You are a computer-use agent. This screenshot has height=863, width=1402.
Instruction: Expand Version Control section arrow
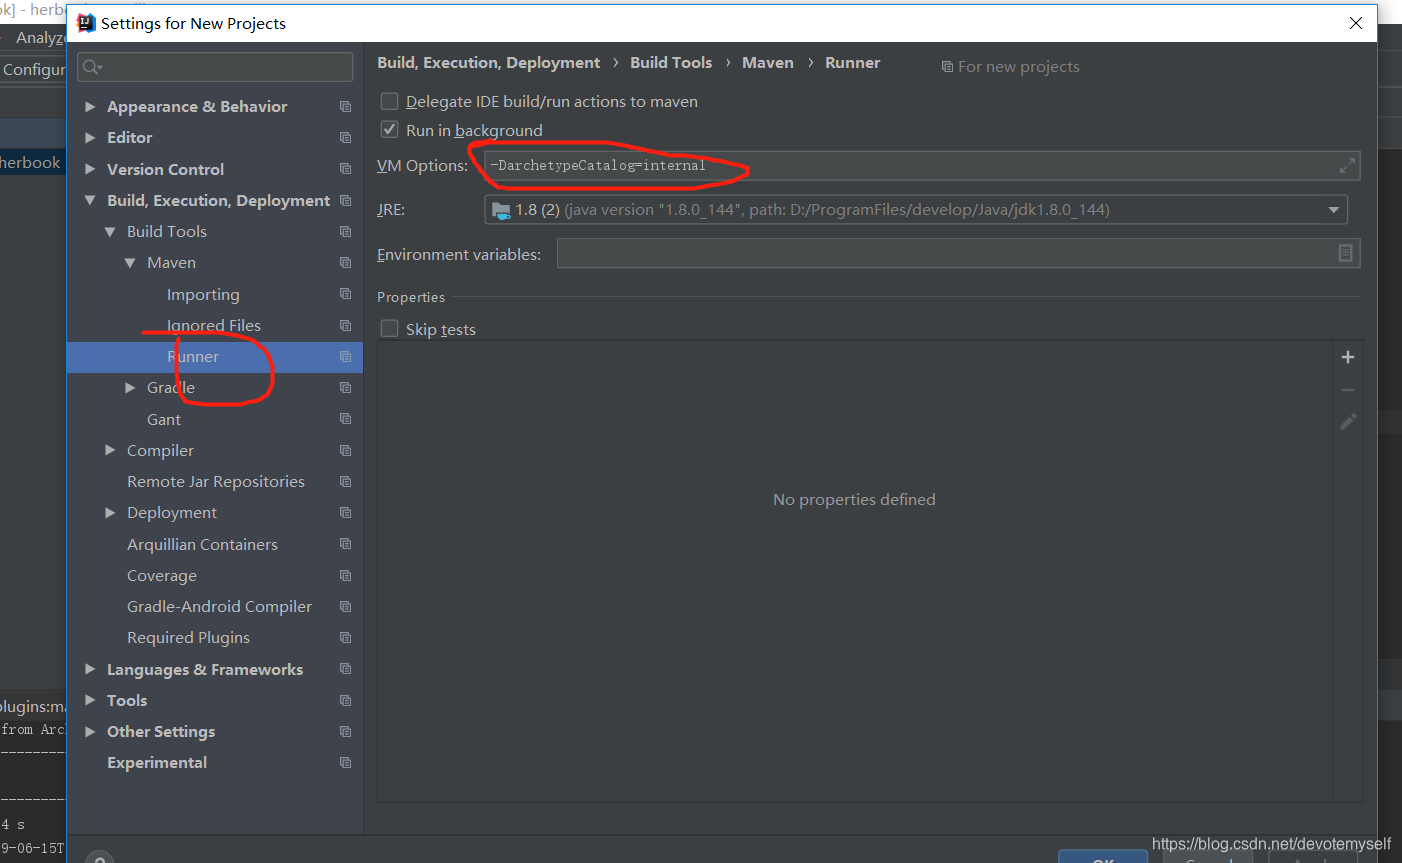pos(90,169)
